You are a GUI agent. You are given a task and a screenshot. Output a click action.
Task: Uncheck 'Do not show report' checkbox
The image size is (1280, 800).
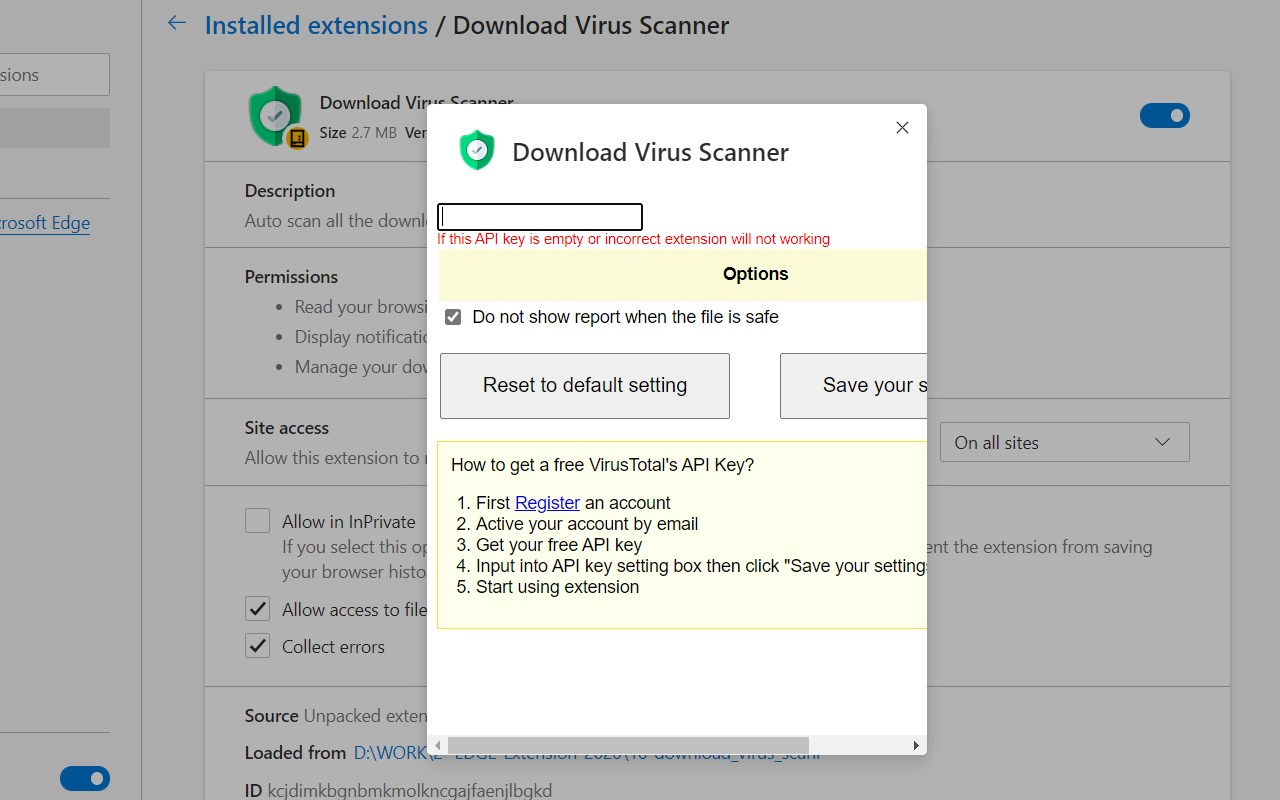[x=453, y=317]
